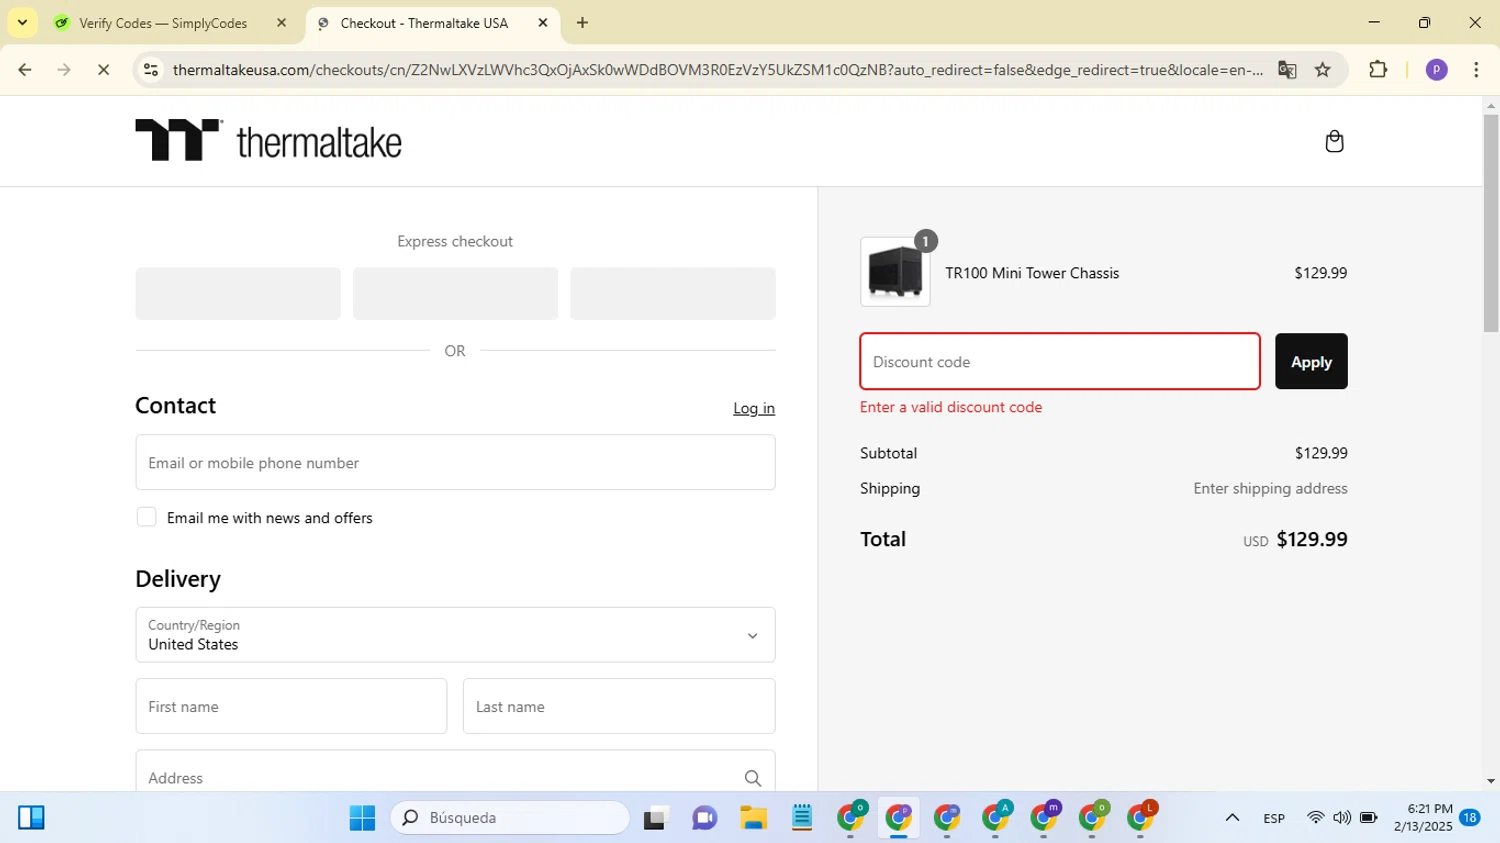This screenshot has height=843, width=1500.
Task: Check Email me with news and offers
Action: pyautogui.click(x=146, y=517)
